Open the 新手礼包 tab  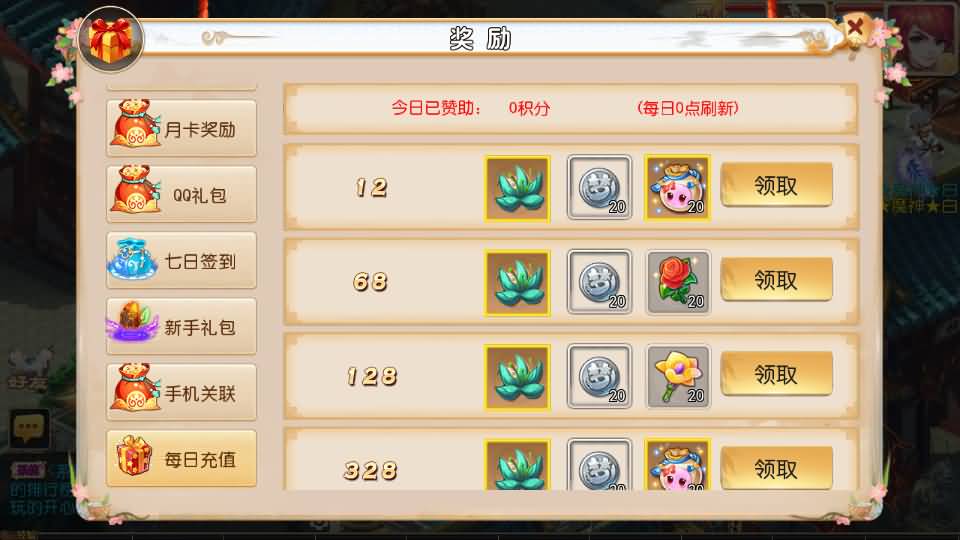click(x=181, y=326)
